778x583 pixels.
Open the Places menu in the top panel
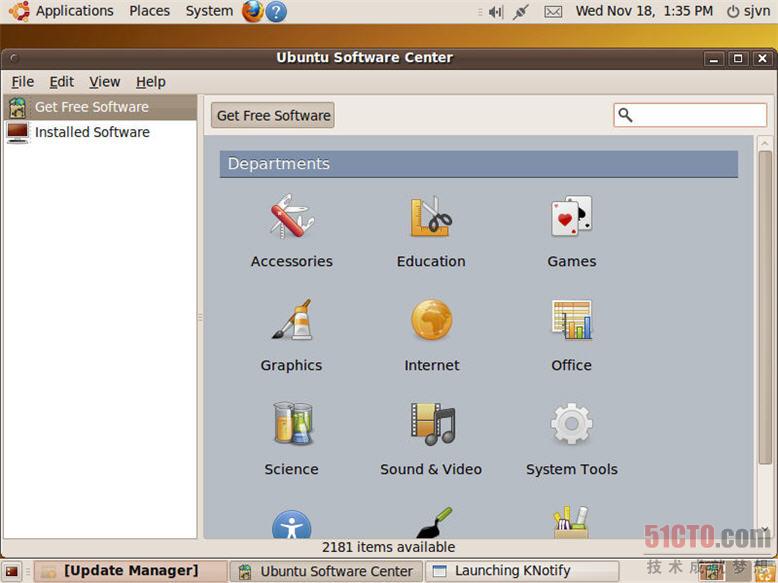tap(149, 11)
